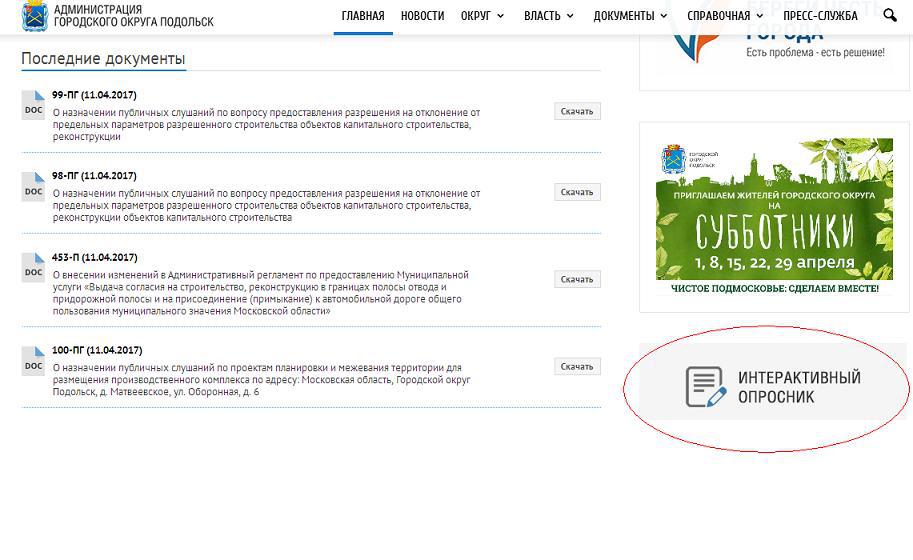Click the Podolsk coat of arms logo

(35, 16)
